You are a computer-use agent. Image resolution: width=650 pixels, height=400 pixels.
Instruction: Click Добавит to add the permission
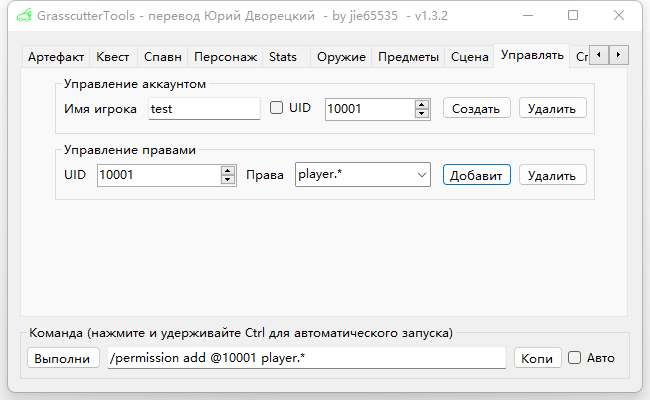coord(476,175)
